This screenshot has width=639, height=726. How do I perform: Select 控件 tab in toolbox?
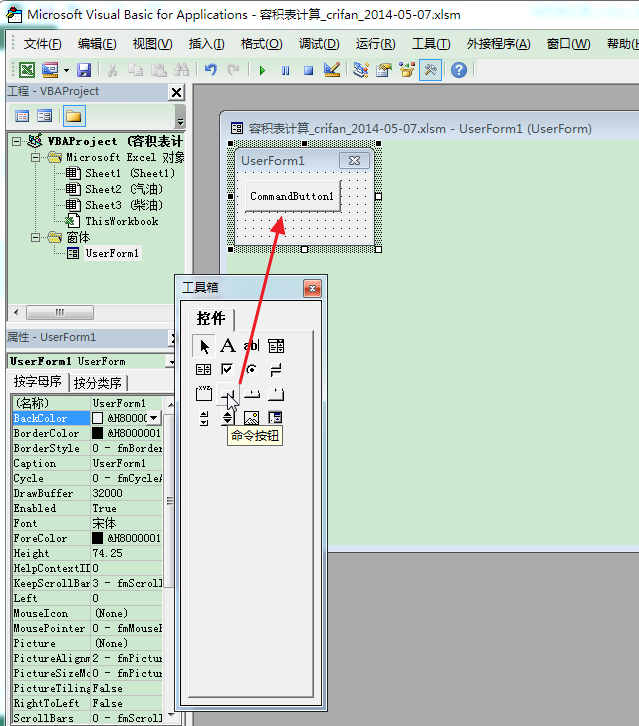point(211,319)
